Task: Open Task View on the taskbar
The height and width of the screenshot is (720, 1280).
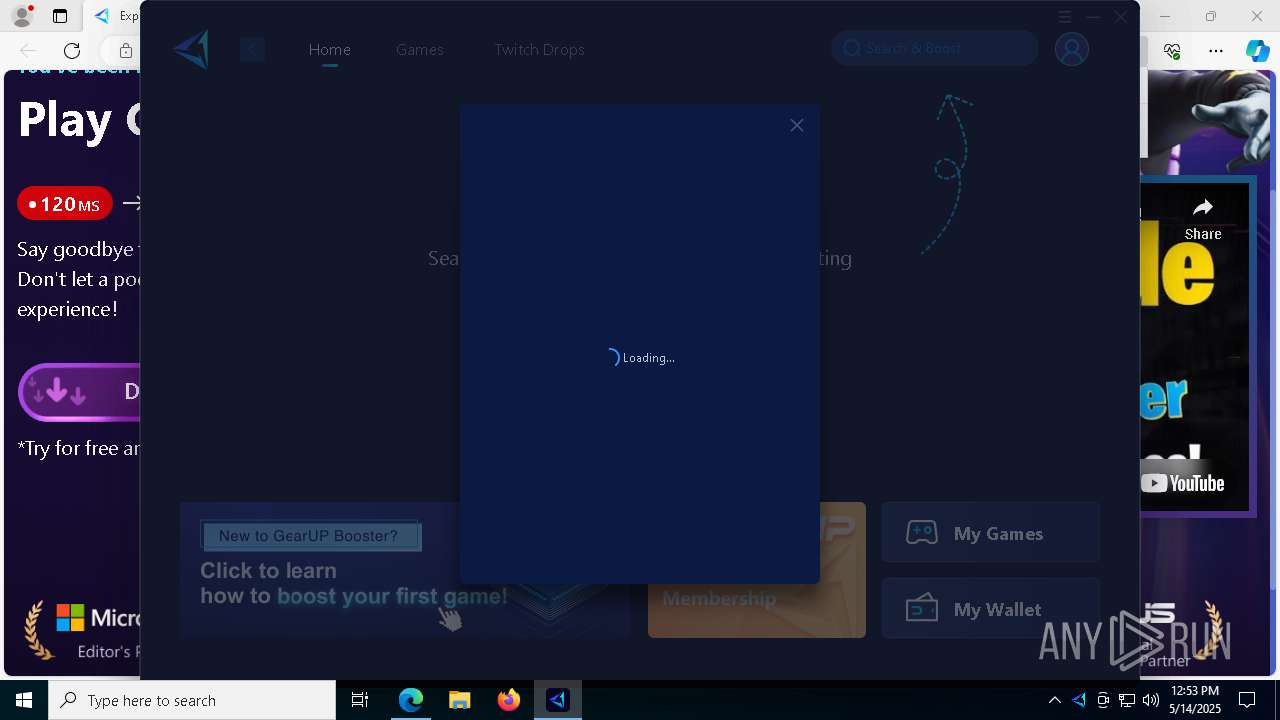Action: (360, 700)
